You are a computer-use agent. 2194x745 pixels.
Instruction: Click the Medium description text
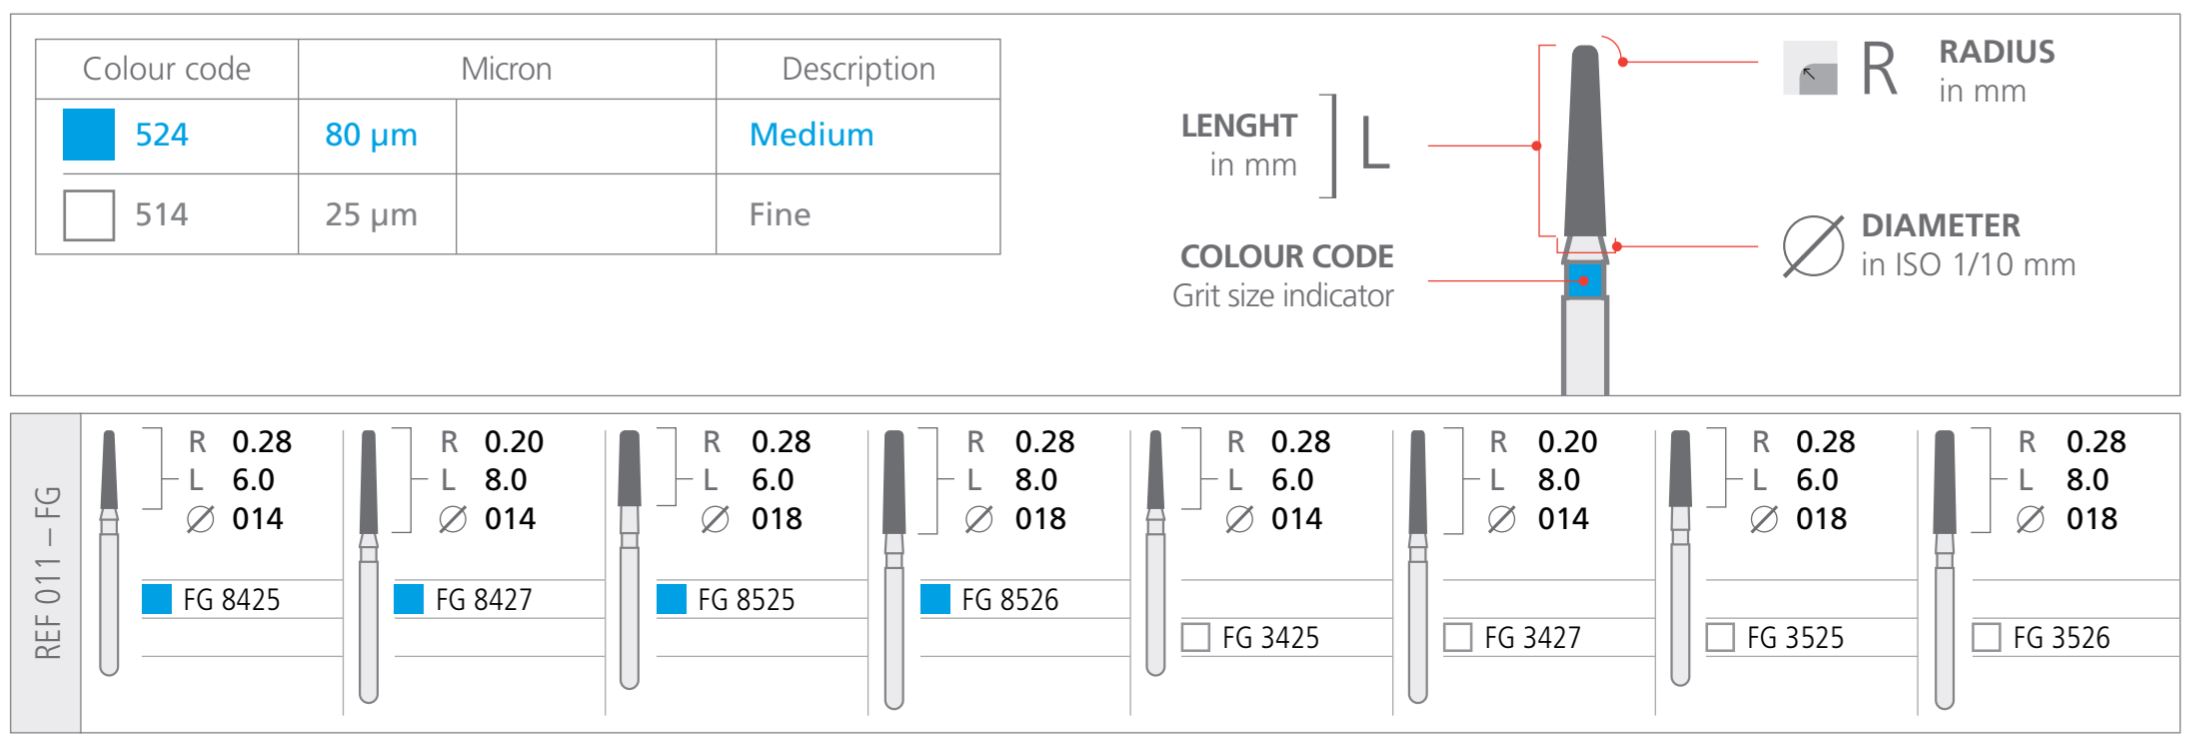pyautogui.click(x=811, y=135)
